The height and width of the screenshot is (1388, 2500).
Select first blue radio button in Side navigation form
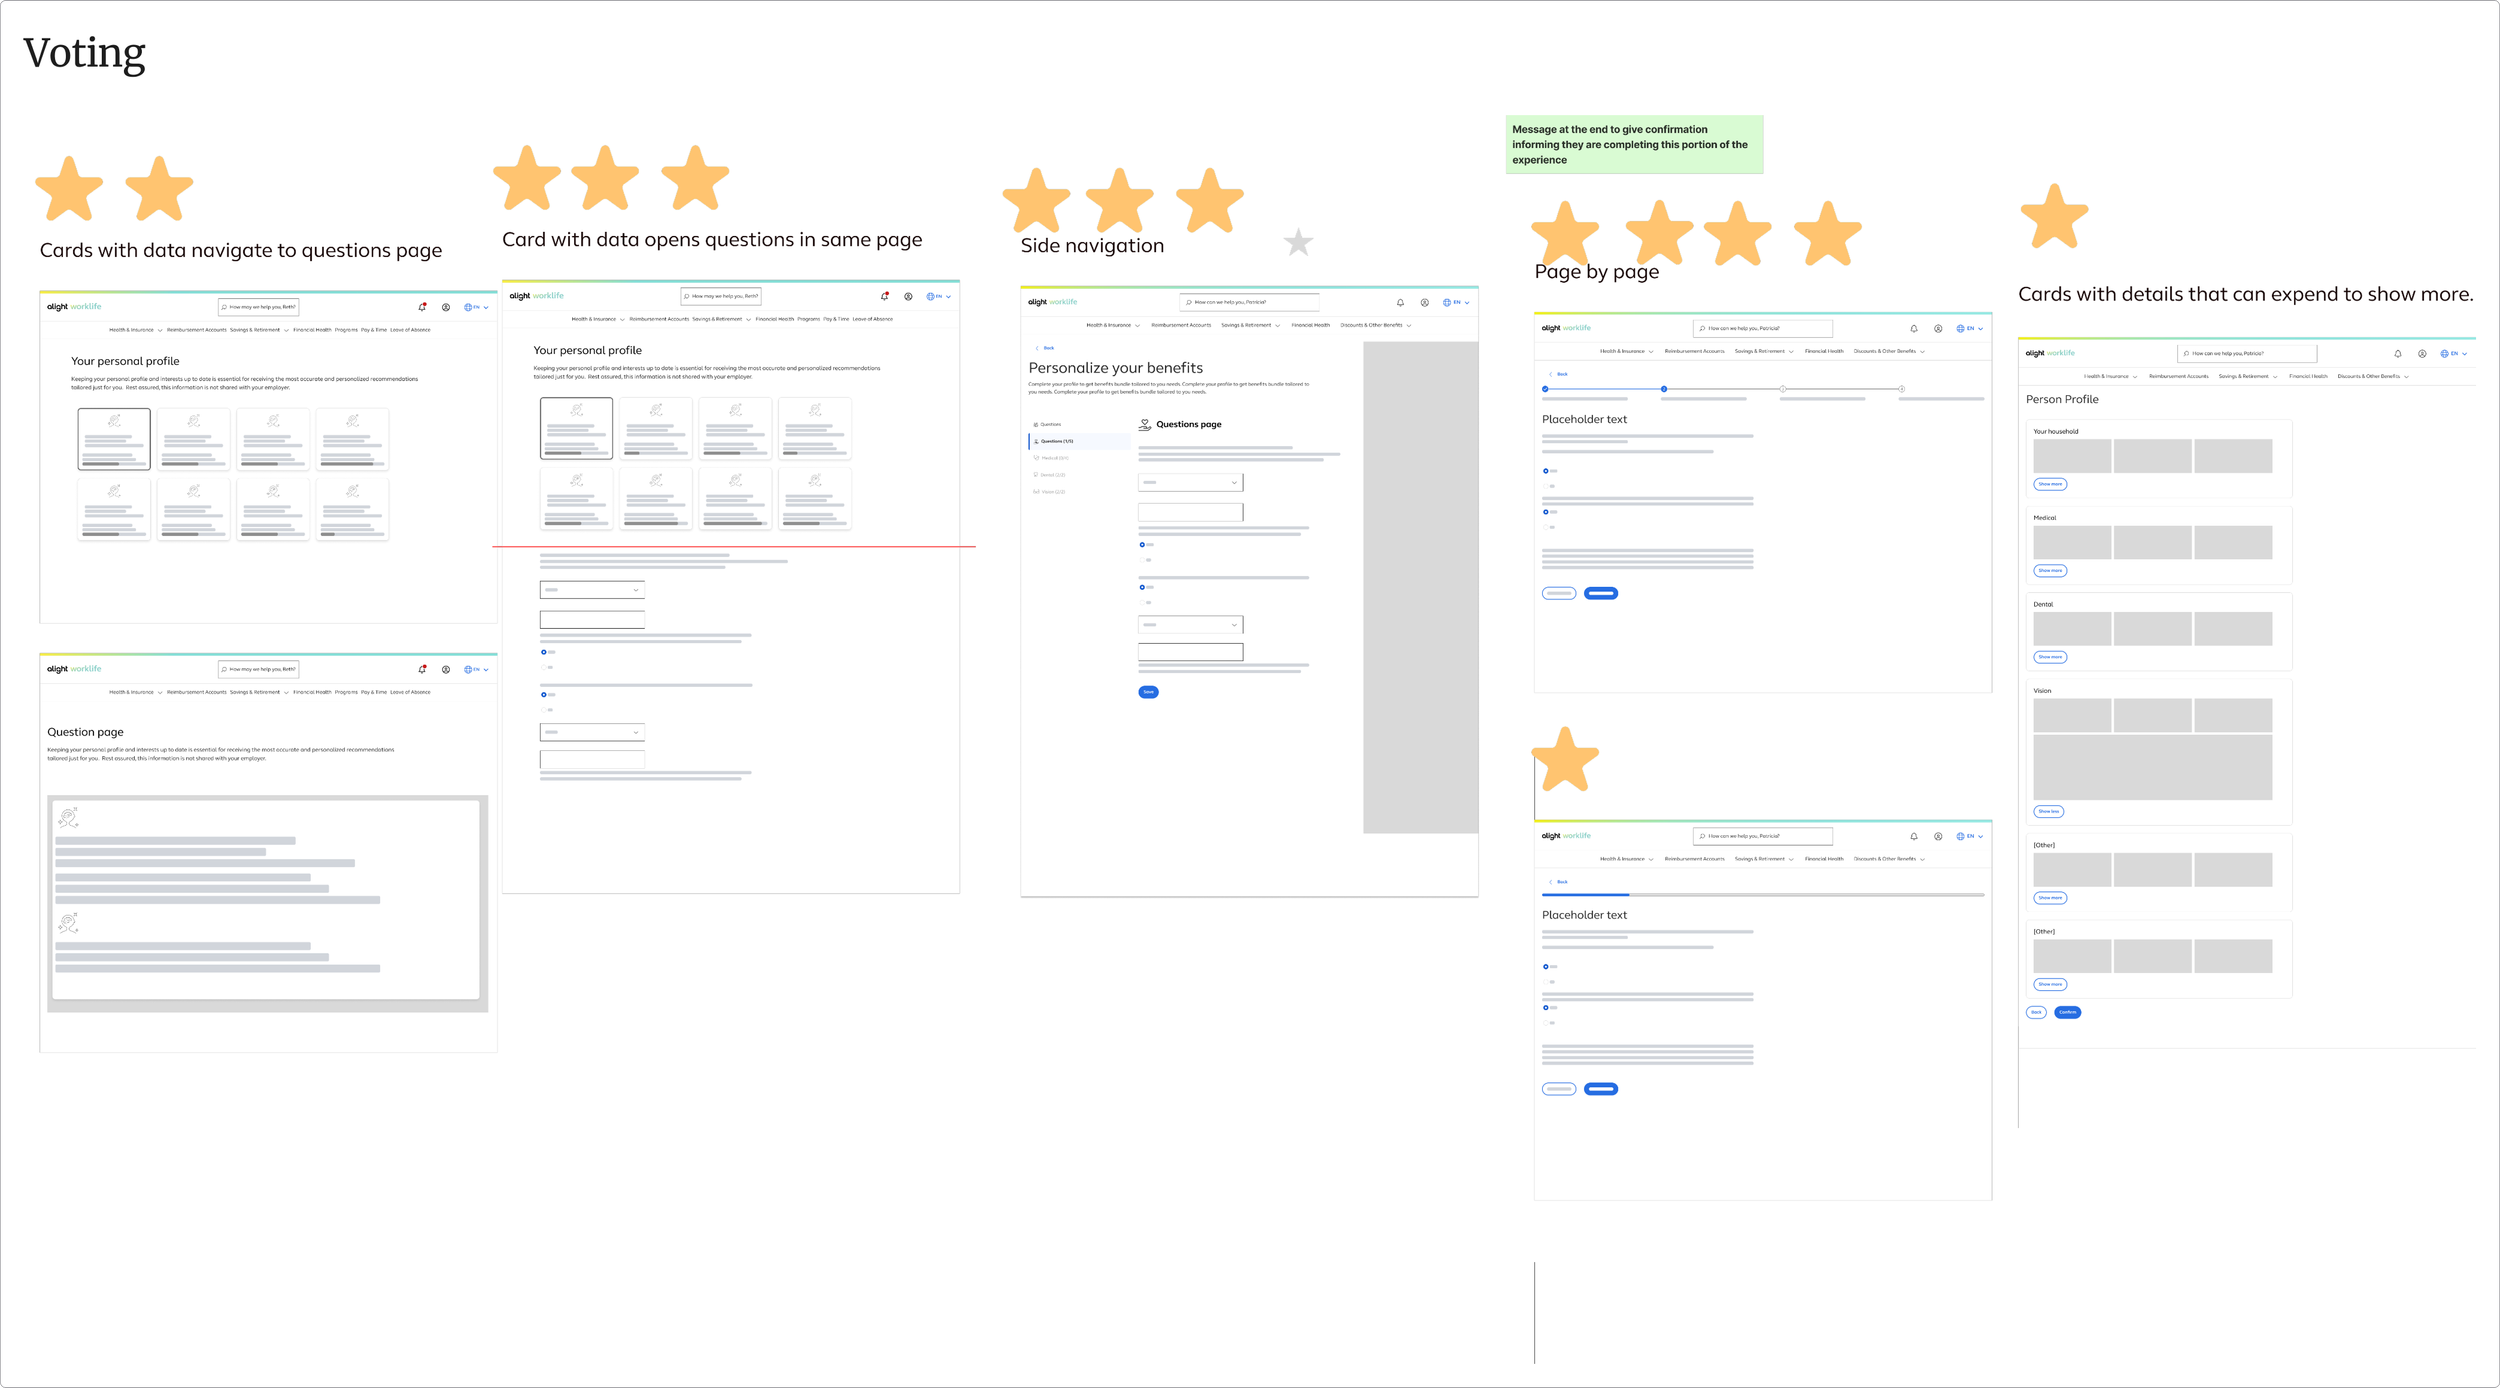1142,545
